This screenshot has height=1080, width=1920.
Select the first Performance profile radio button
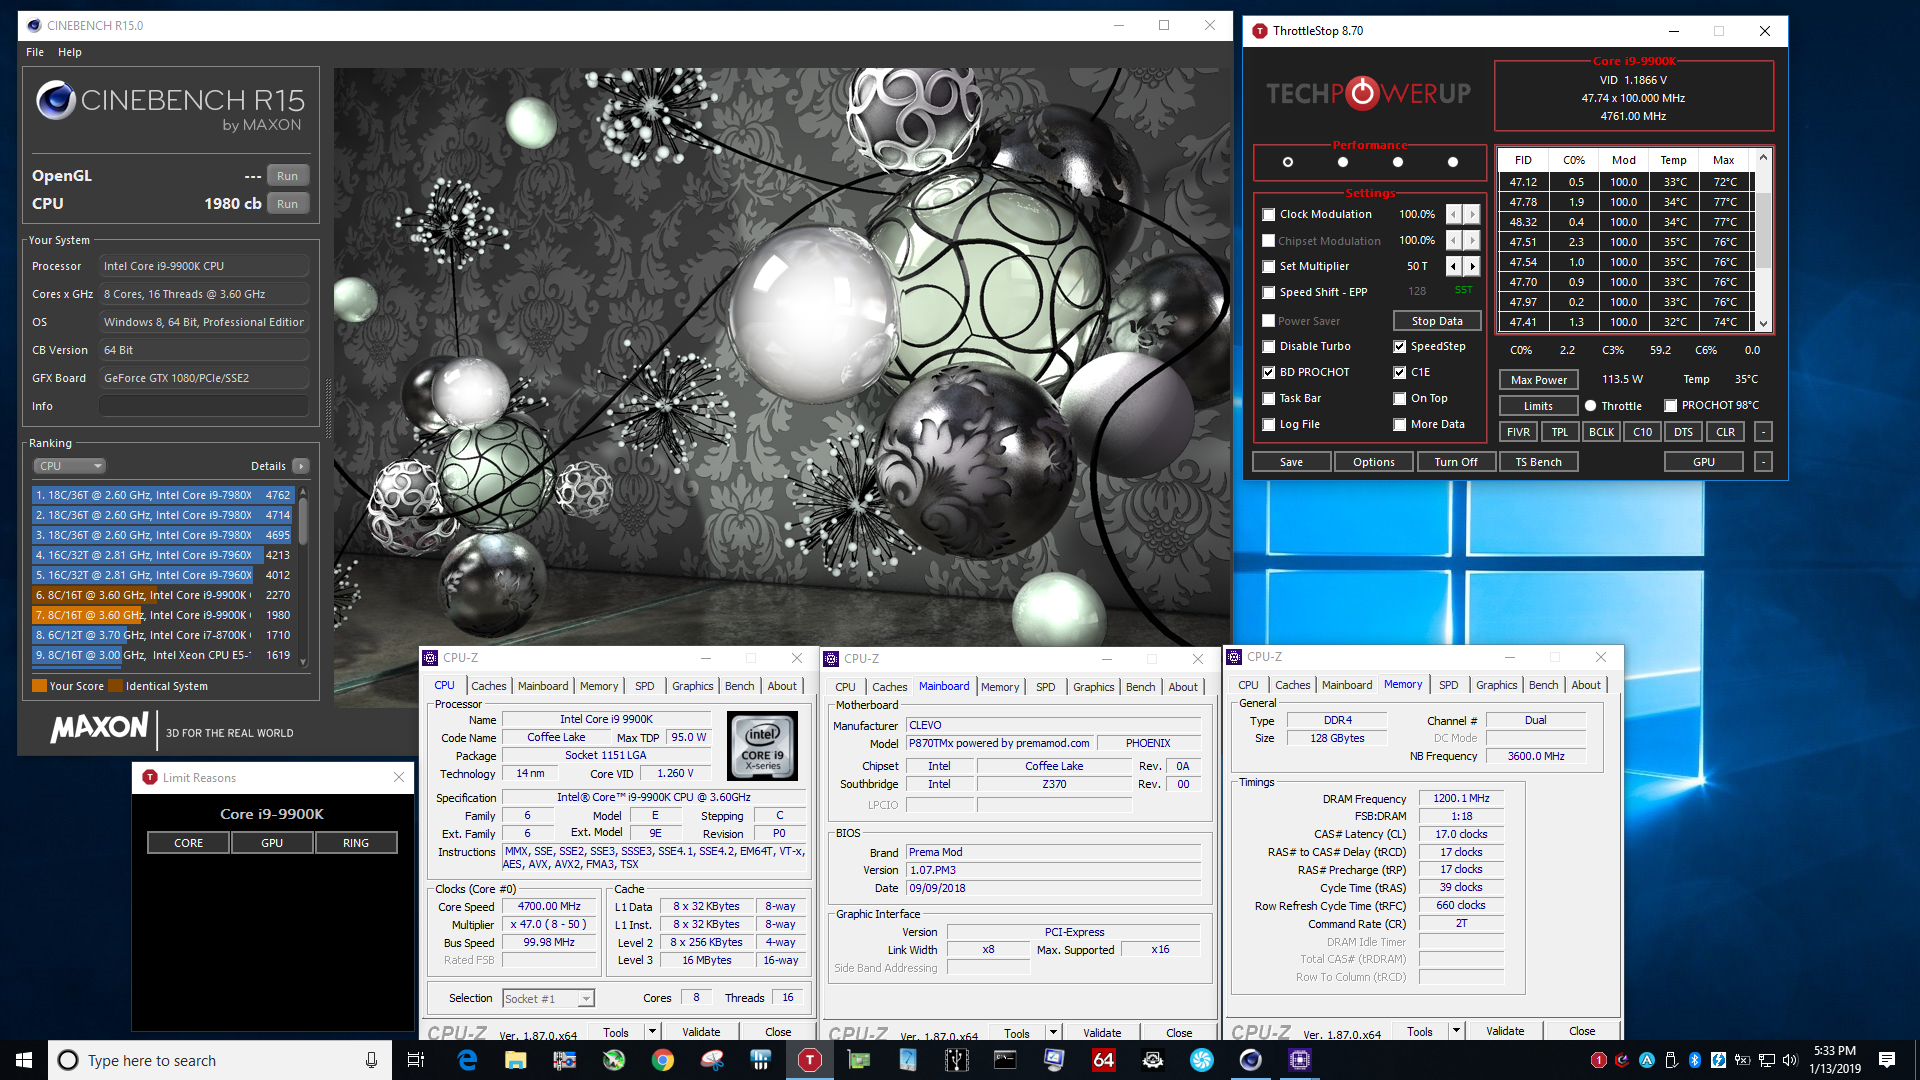click(1288, 162)
